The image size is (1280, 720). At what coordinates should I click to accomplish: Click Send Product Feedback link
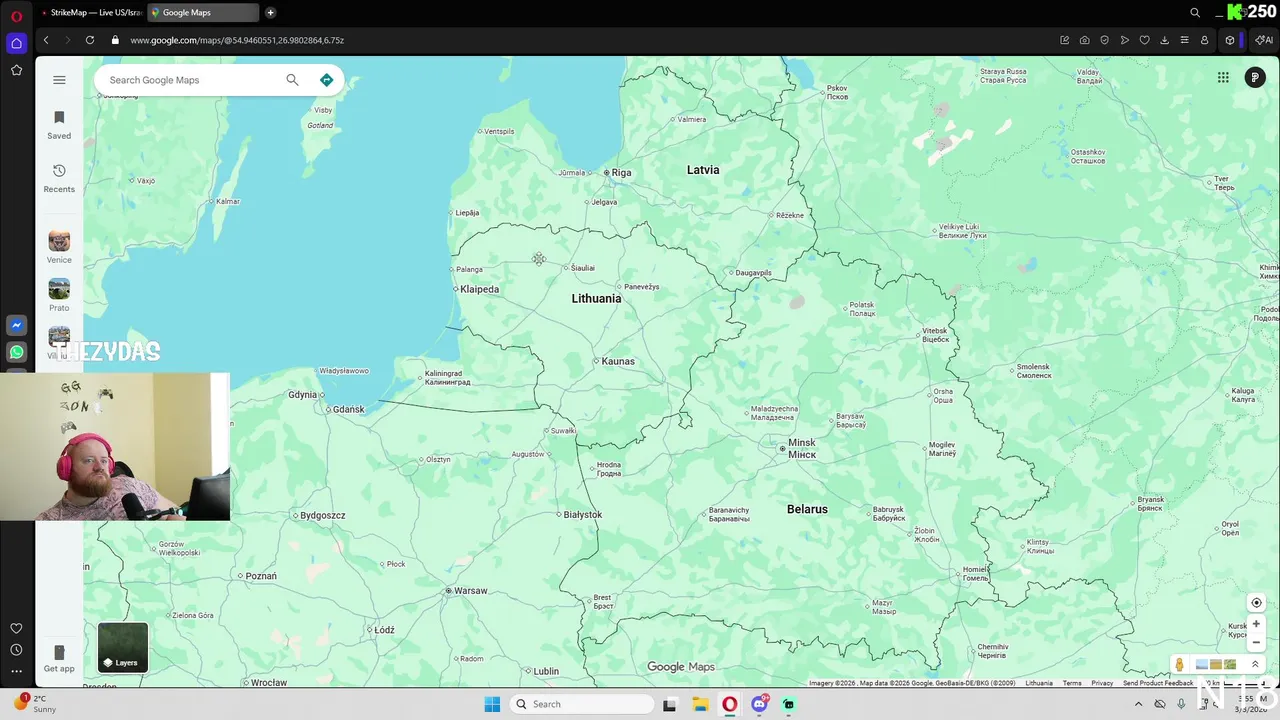pyautogui.click(x=1157, y=683)
